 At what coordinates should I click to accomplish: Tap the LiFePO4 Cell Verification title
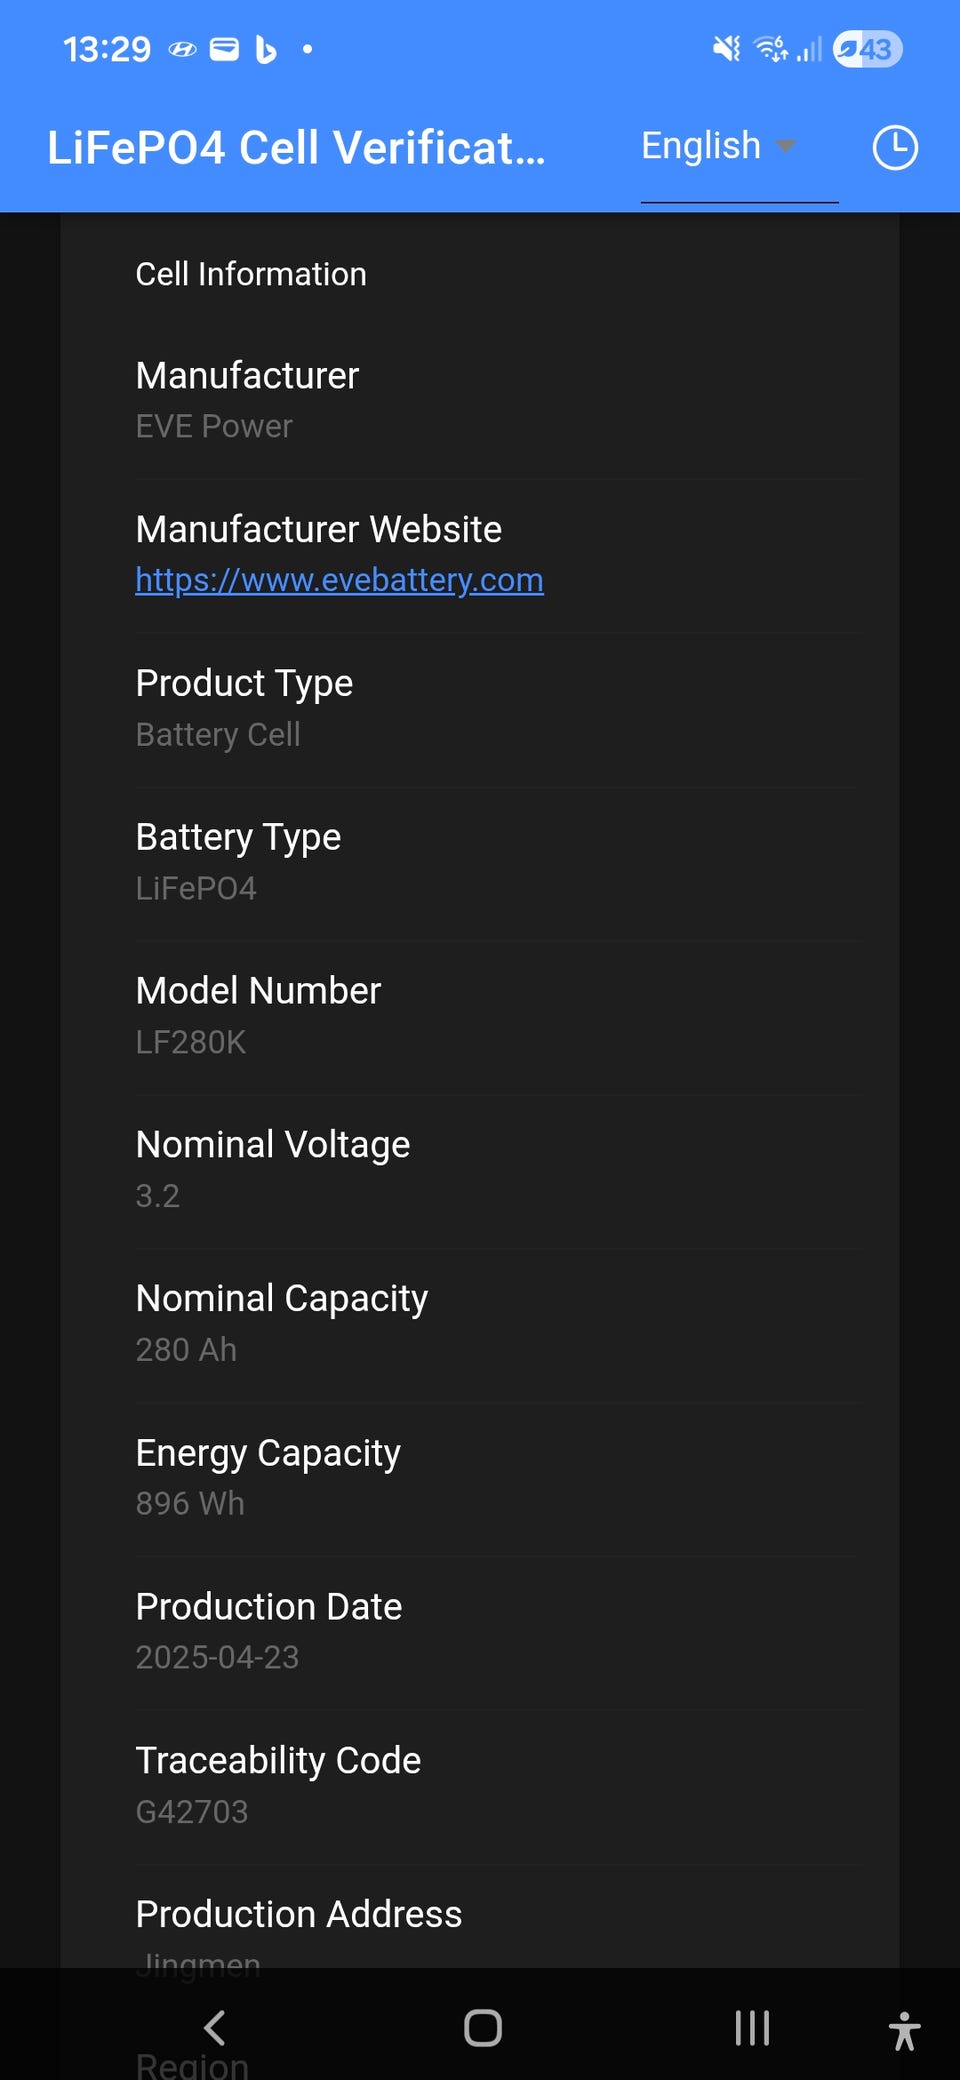pos(296,148)
